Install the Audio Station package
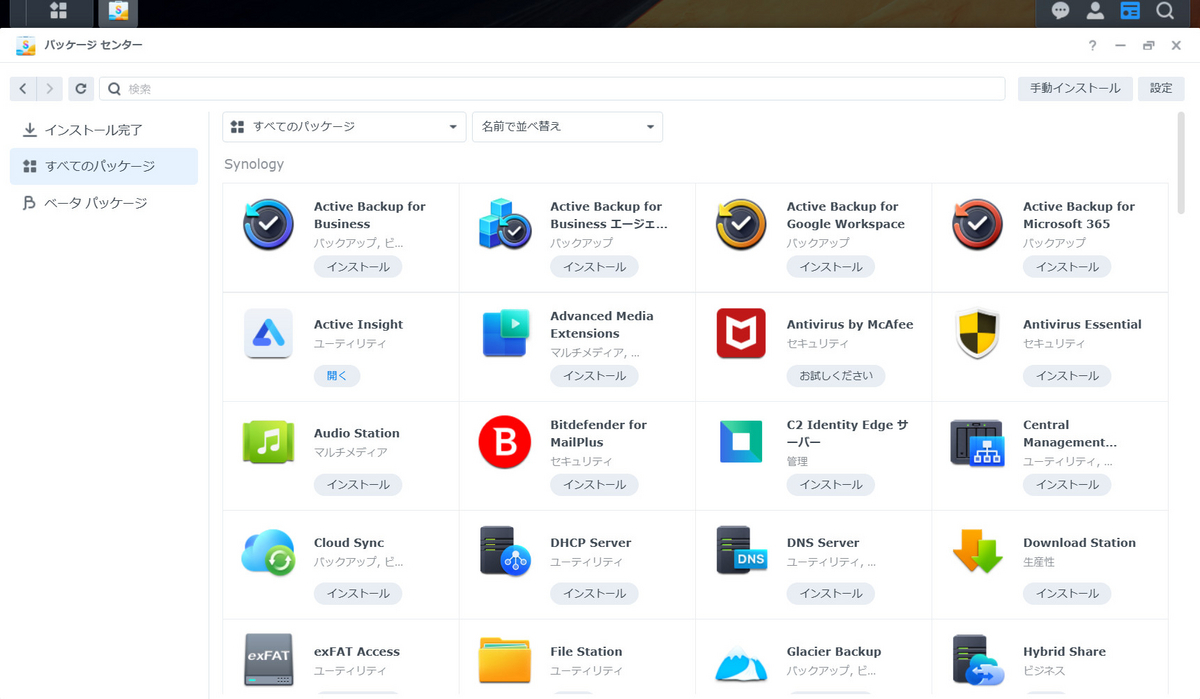The width and height of the screenshot is (1200, 699). [358, 484]
